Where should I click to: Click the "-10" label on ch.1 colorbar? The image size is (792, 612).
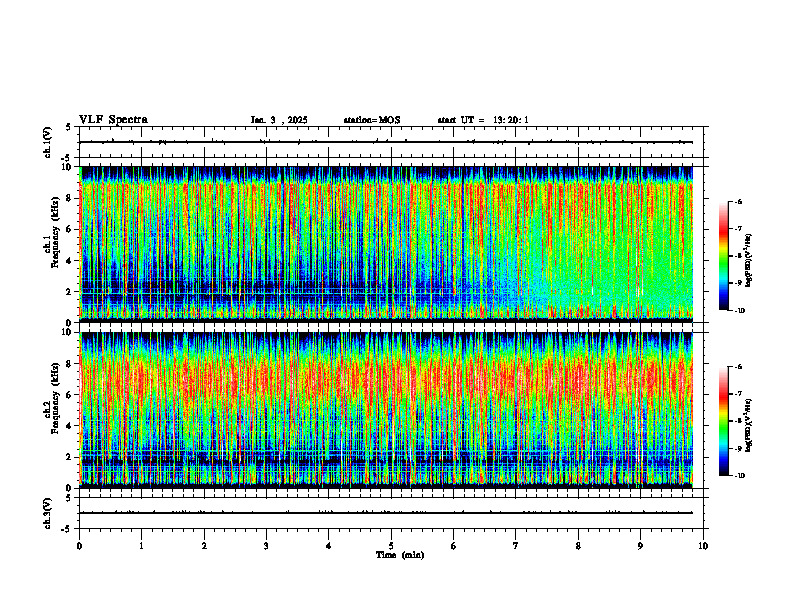click(740, 311)
